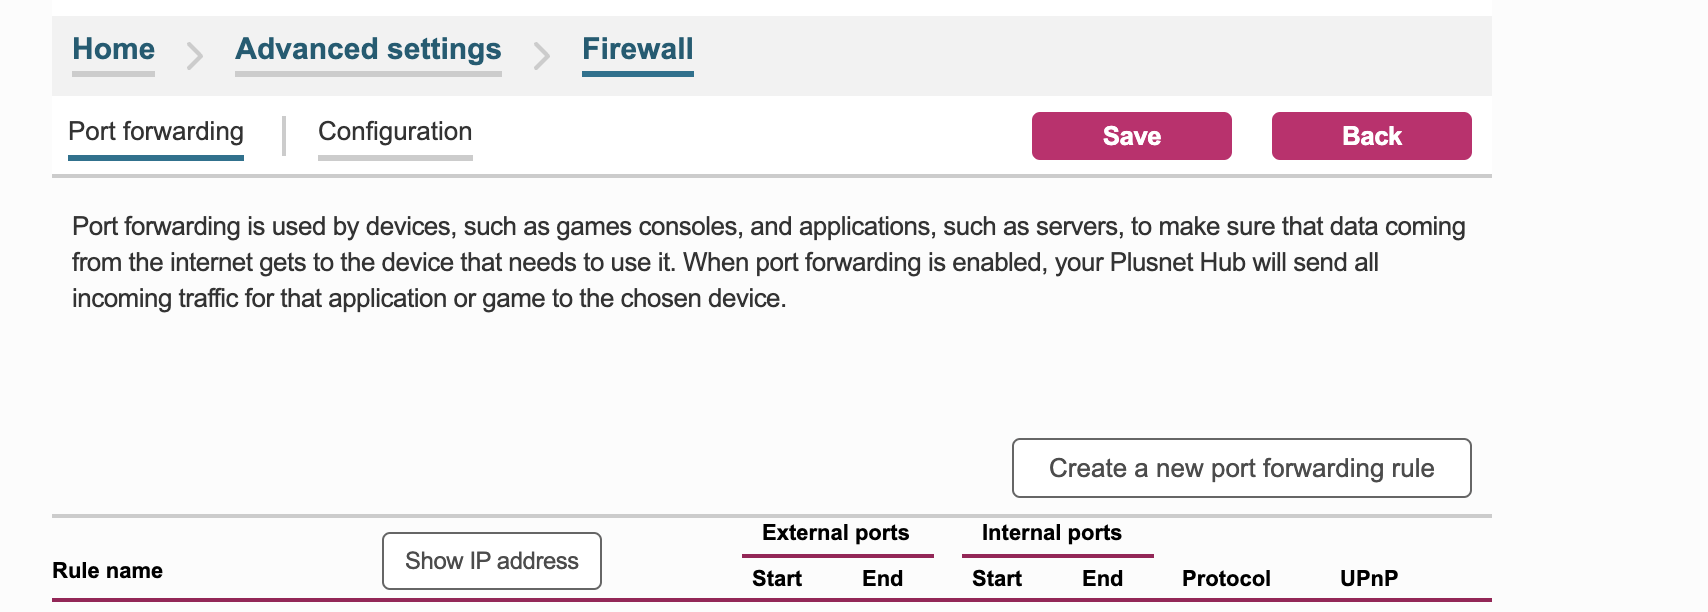Click the External ports header
This screenshot has height=612, width=1708.
836,532
